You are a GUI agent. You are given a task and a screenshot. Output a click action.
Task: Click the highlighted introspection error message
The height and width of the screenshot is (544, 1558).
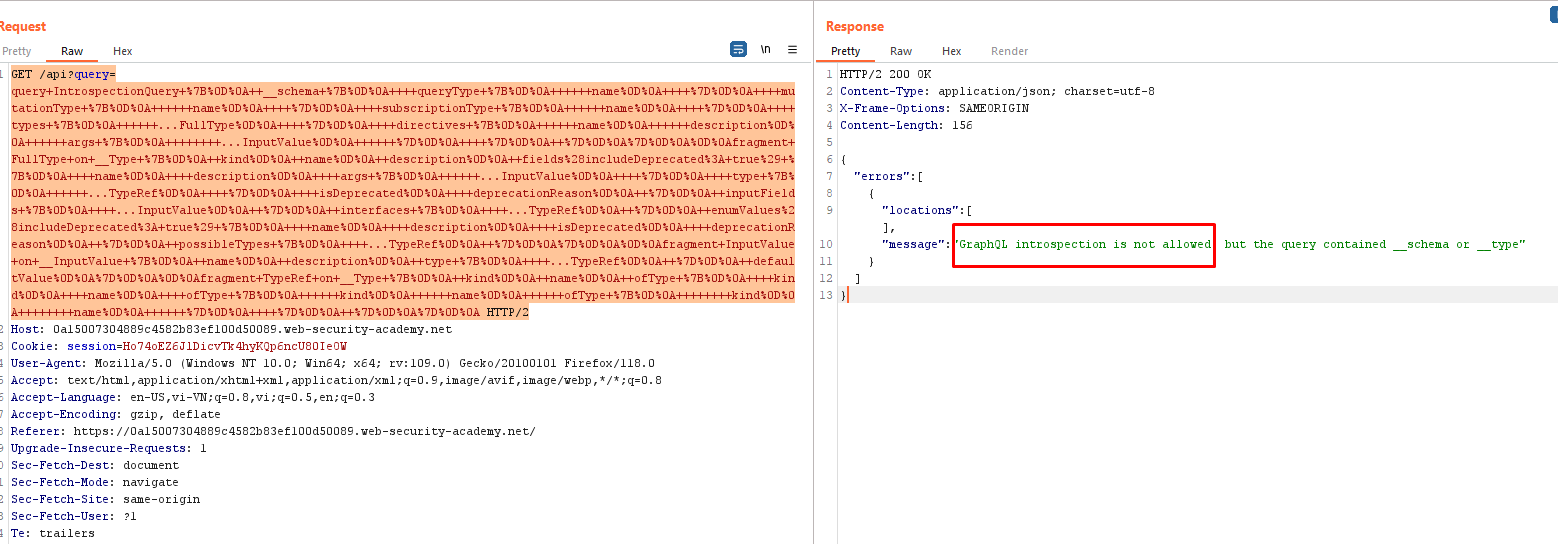pos(1084,245)
